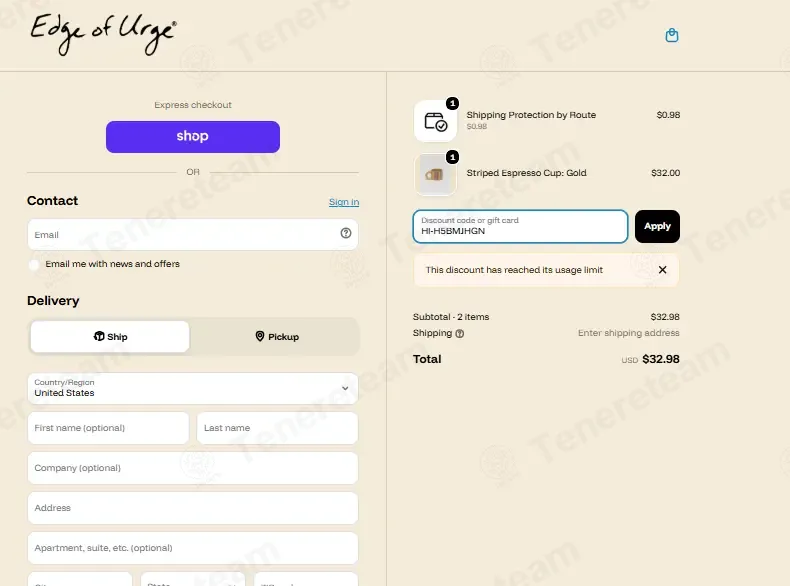Image resolution: width=790 pixels, height=586 pixels.
Task: Open the Striped Espresso Cup product thumbnail
Action: click(x=435, y=174)
